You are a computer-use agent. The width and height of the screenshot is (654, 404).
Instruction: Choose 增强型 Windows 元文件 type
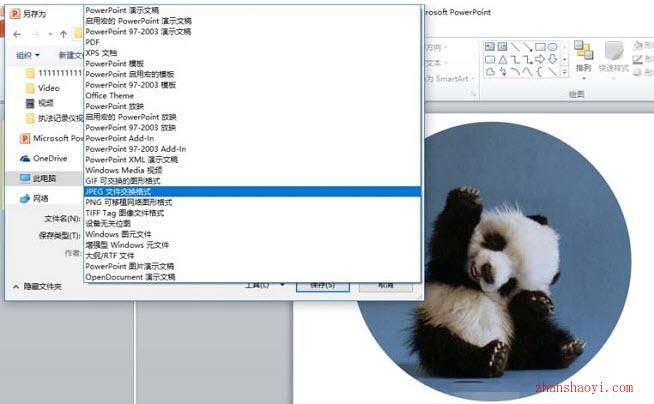tap(252, 245)
